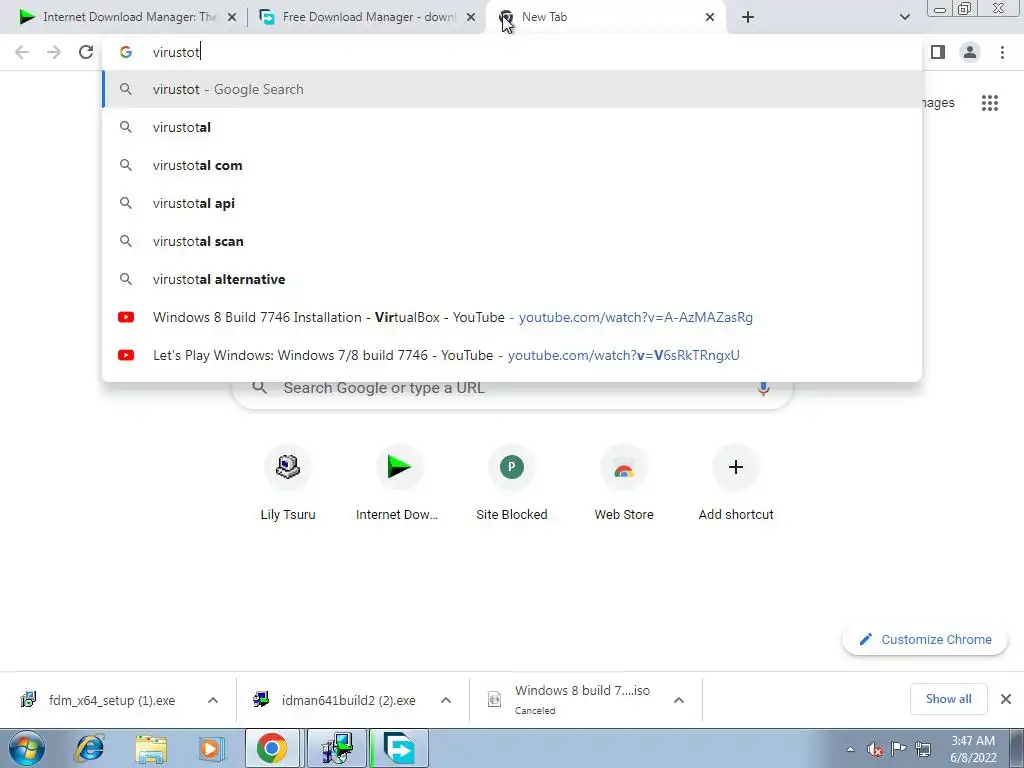Viewport: 1024px width, 768px height.
Task: Click the Chrome icon in taskbar
Action: point(272,748)
